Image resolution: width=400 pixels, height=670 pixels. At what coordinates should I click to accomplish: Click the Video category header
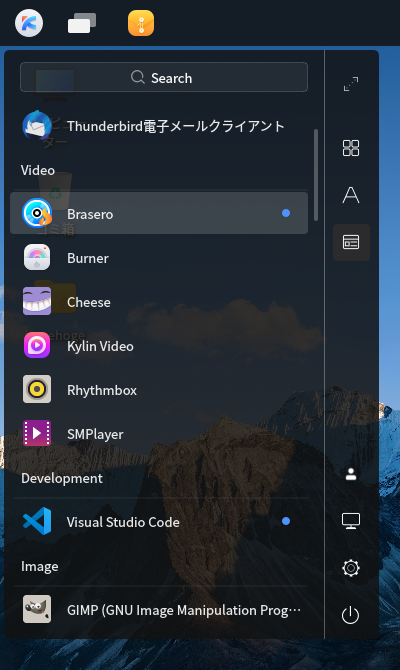tap(38, 170)
